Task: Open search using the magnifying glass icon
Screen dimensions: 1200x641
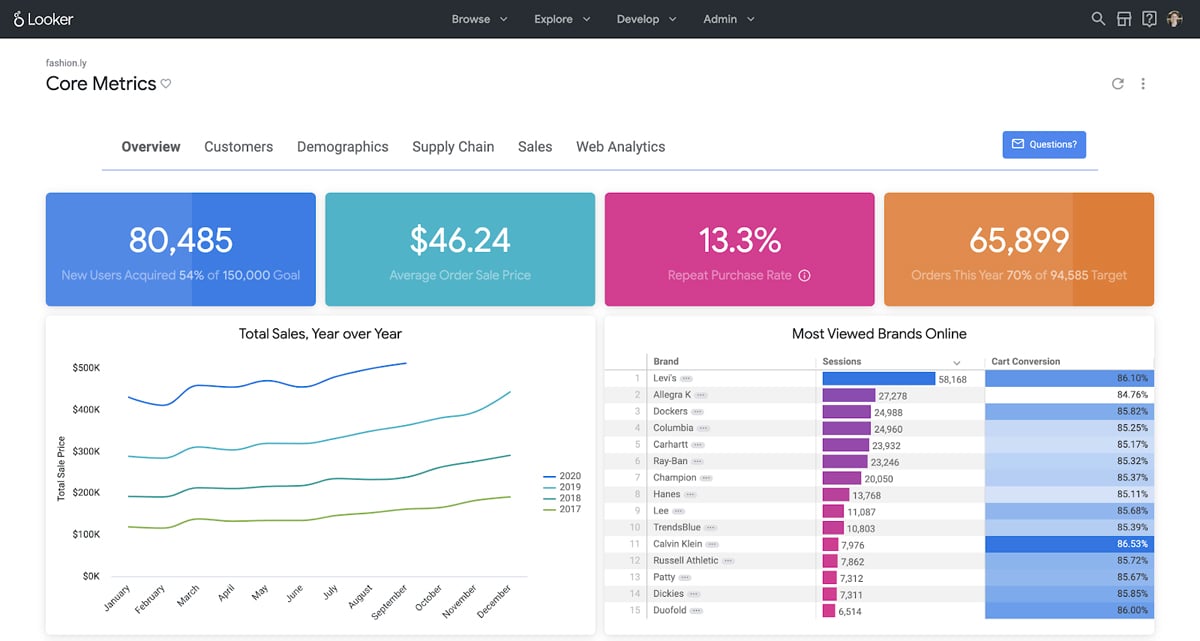Action: click(x=1097, y=18)
